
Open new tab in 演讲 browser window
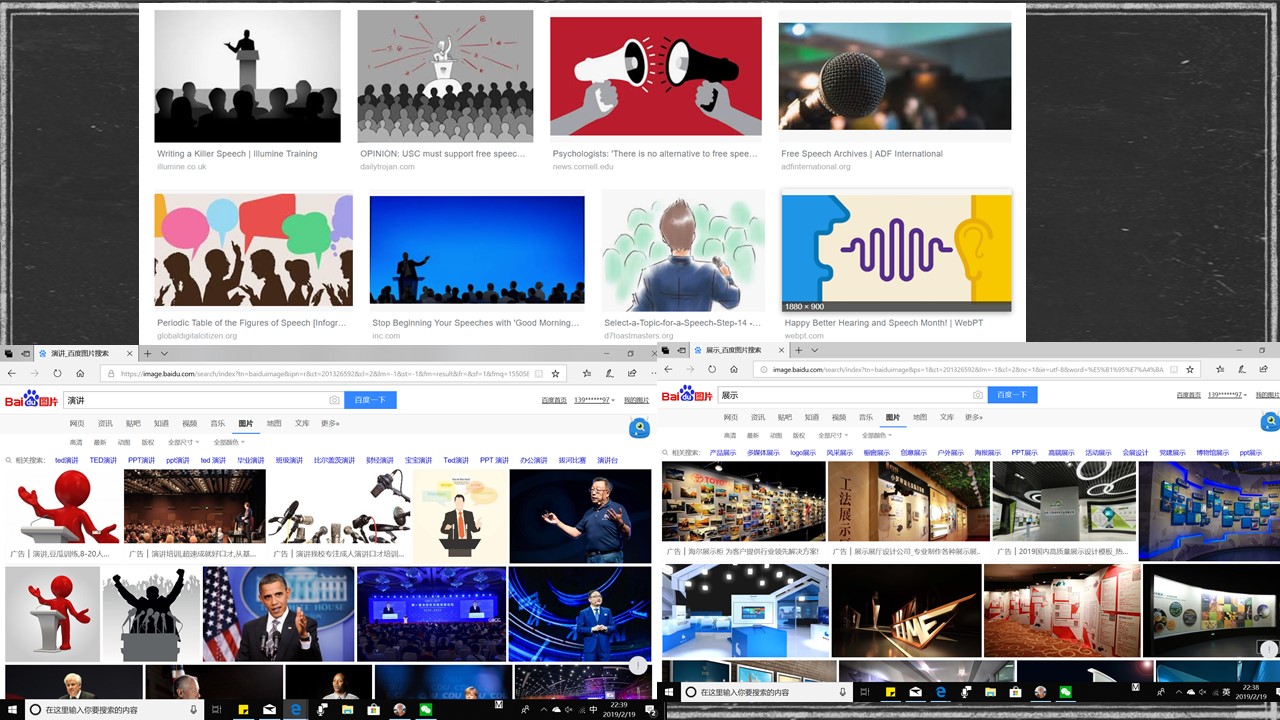pos(148,353)
